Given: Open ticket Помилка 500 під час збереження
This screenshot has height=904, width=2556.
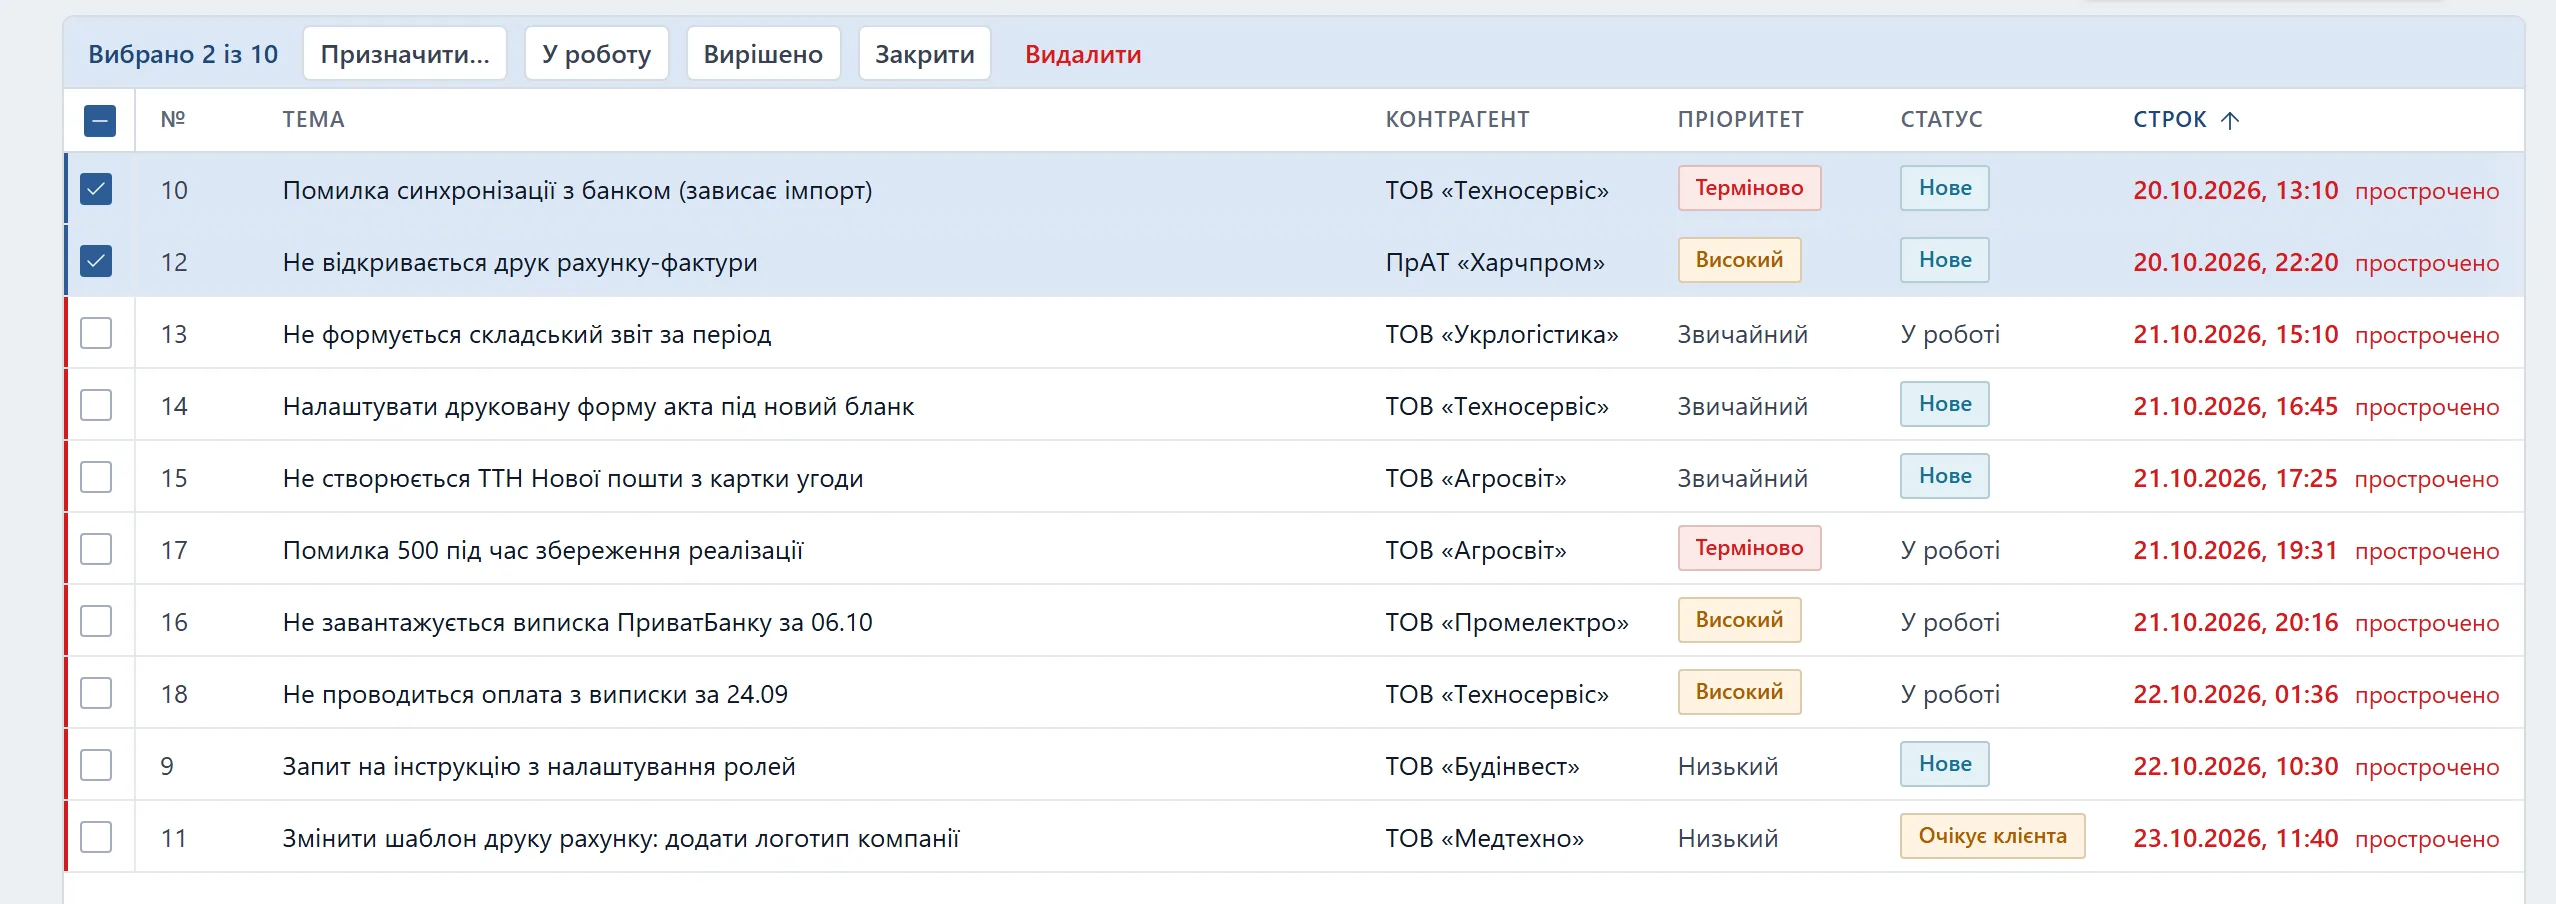Looking at the screenshot, I should point(543,550).
